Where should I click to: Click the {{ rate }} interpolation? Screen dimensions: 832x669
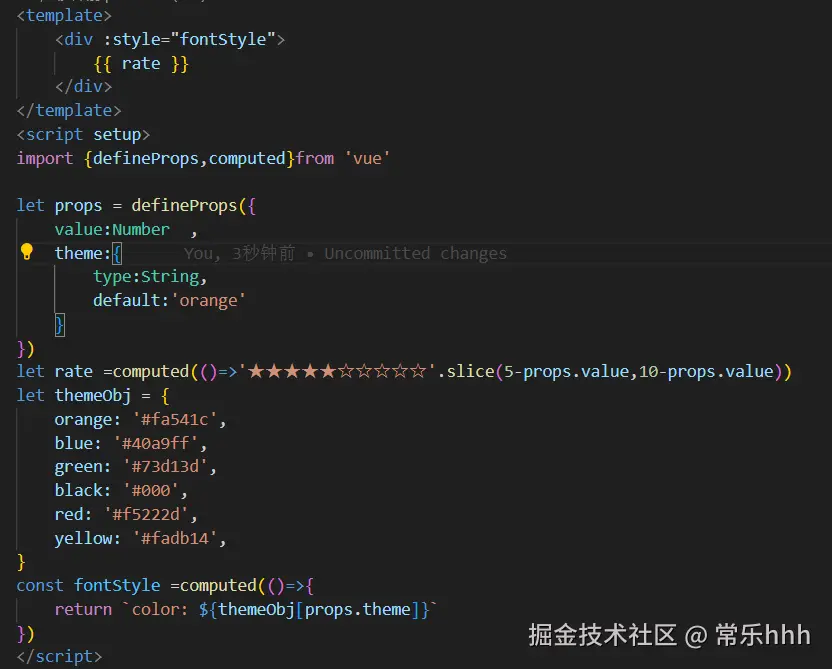pyautogui.click(x=141, y=64)
